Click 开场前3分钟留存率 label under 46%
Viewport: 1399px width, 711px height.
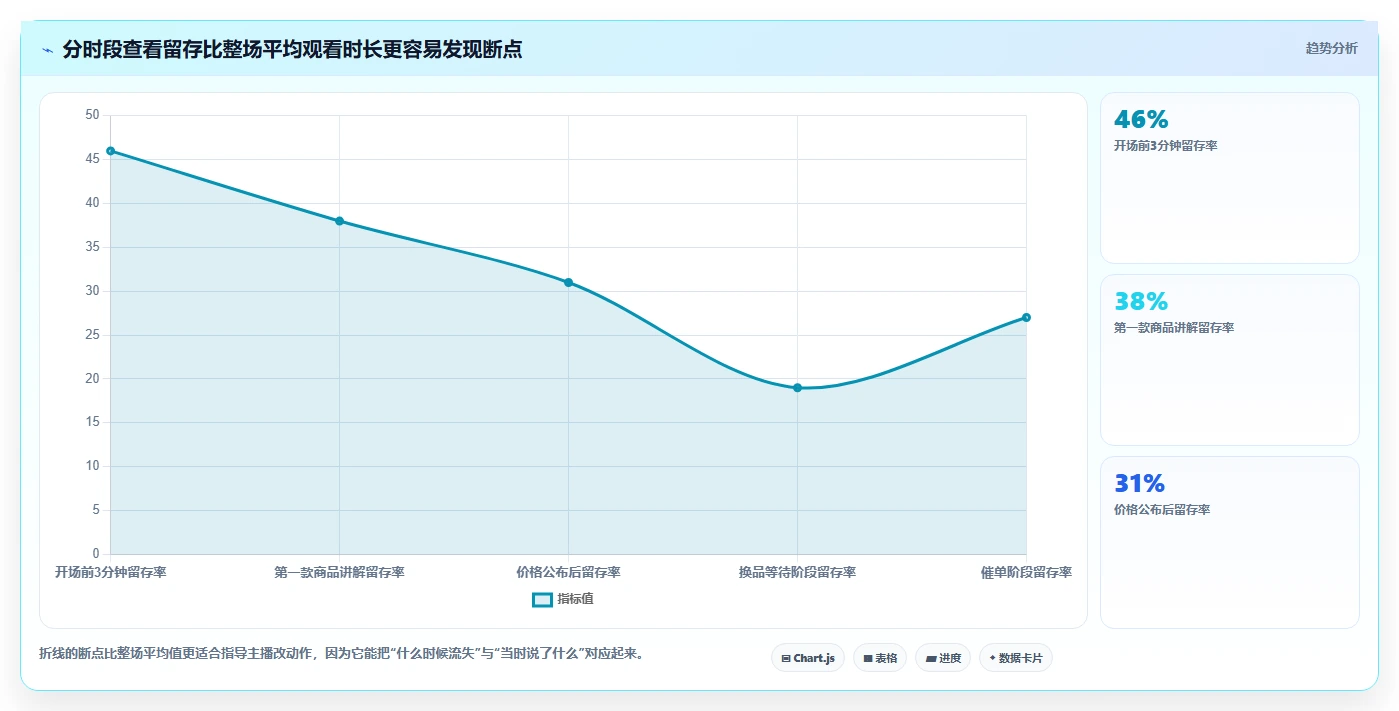(x=1165, y=146)
